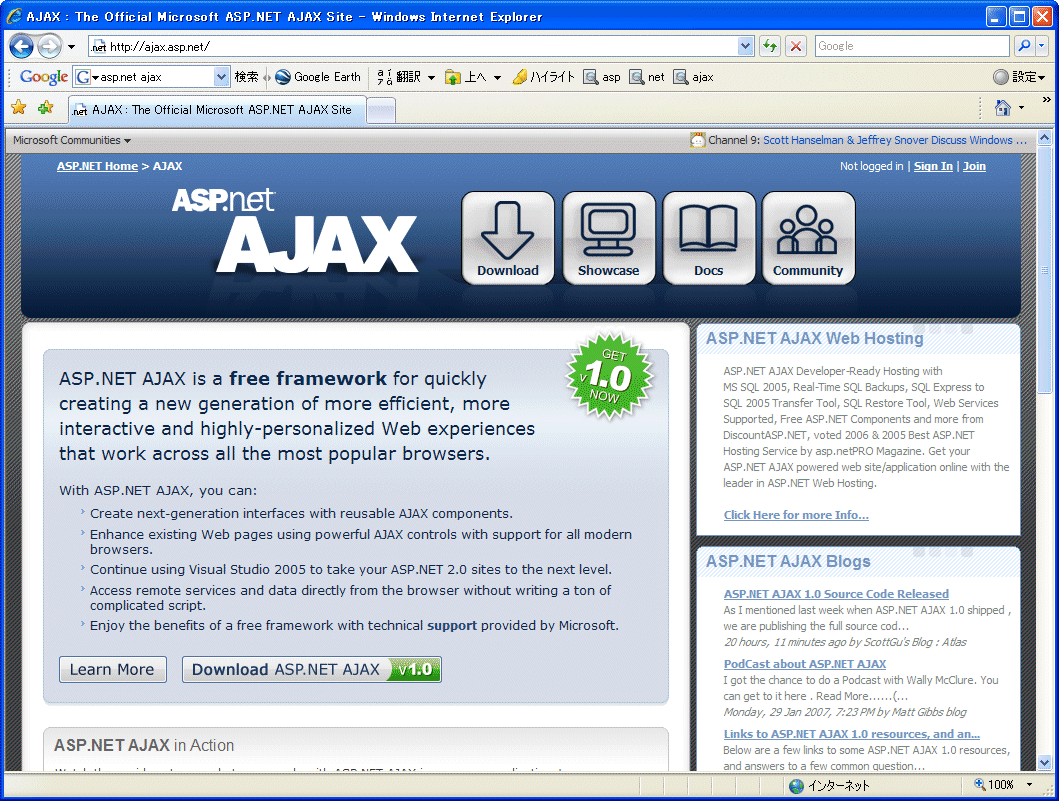The image size is (1059, 801).
Task: Refresh the page with the green arrows icon
Action: pyautogui.click(x=770, y=47)
